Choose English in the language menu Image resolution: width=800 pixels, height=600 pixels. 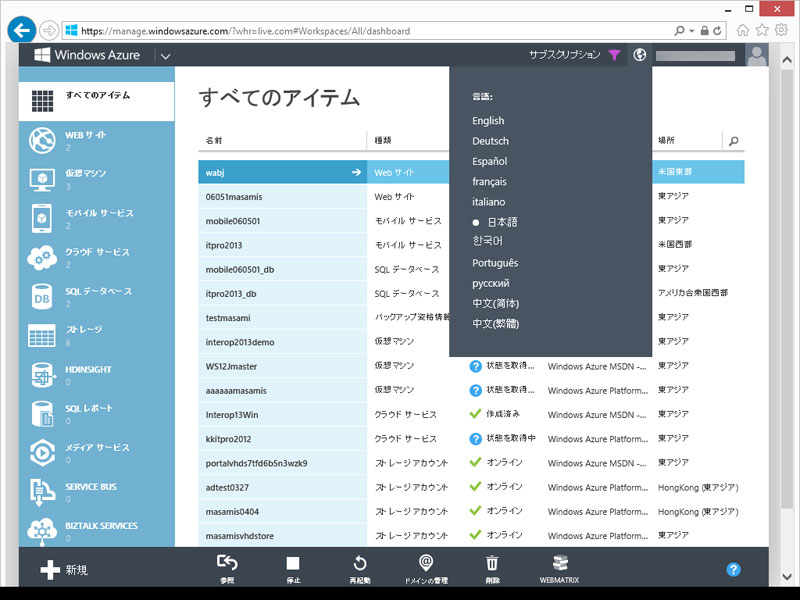point(488,121)
